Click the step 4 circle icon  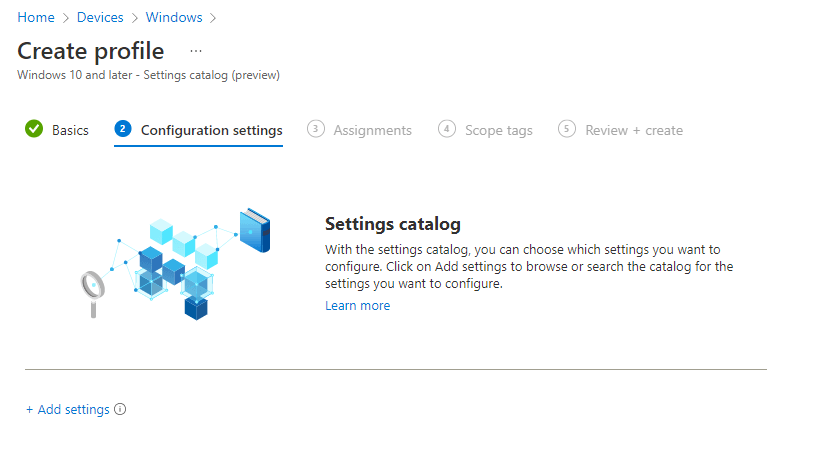click(x=447, y=129)
